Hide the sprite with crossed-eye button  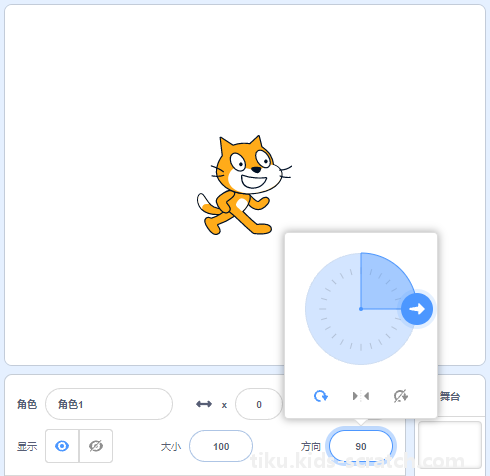pyautogui.click(x=96, y=446)
